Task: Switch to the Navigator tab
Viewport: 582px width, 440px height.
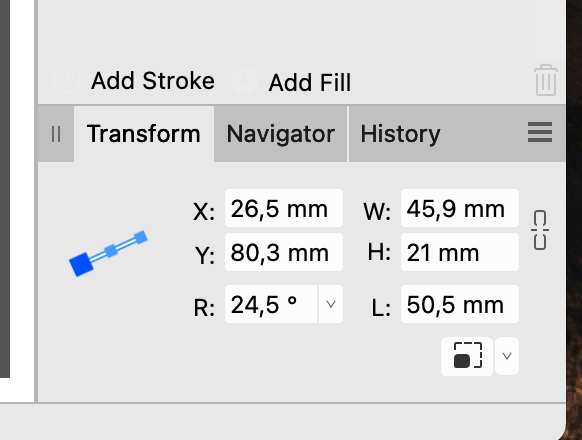Action: [281, 134]
